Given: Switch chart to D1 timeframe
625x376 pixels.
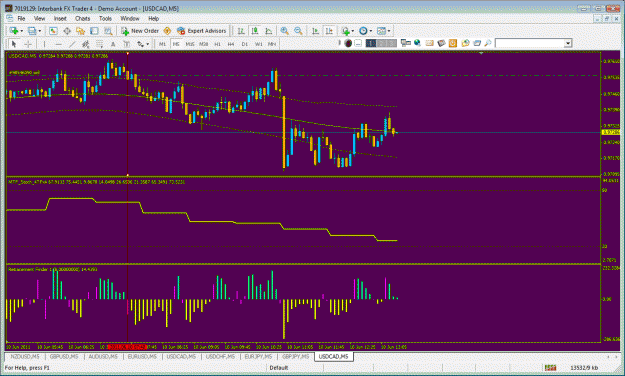Looking at the screenshot, I should 244,44.
